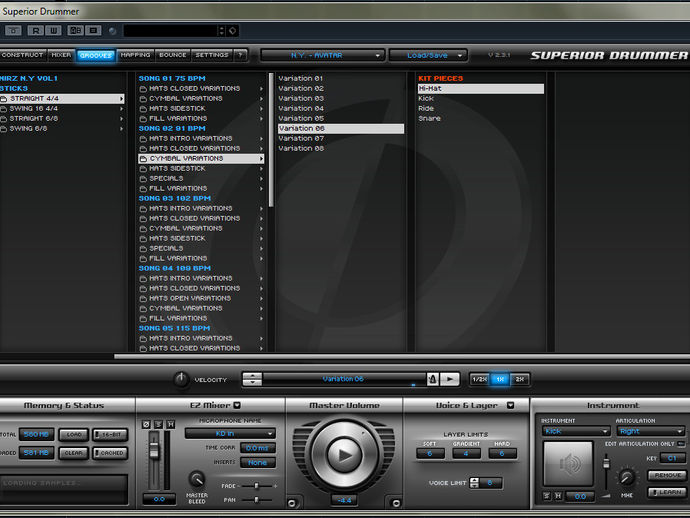The image size is (690, 518).
Task: Select the GROOVES tab
Action: click(x=96, y=55)
